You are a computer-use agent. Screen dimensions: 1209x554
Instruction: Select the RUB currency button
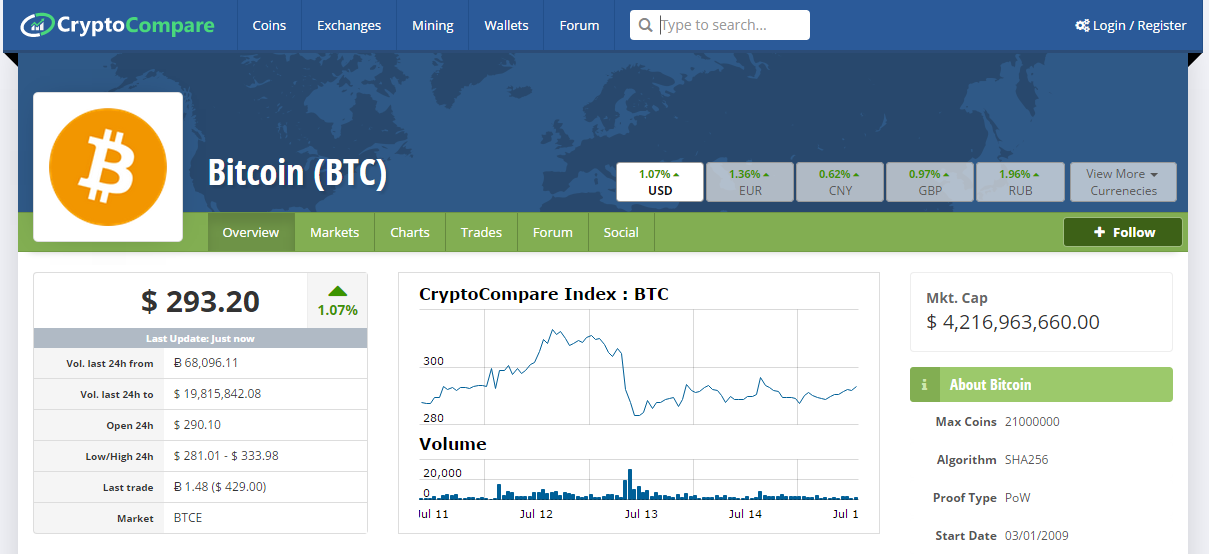[x=1020, y=182]
